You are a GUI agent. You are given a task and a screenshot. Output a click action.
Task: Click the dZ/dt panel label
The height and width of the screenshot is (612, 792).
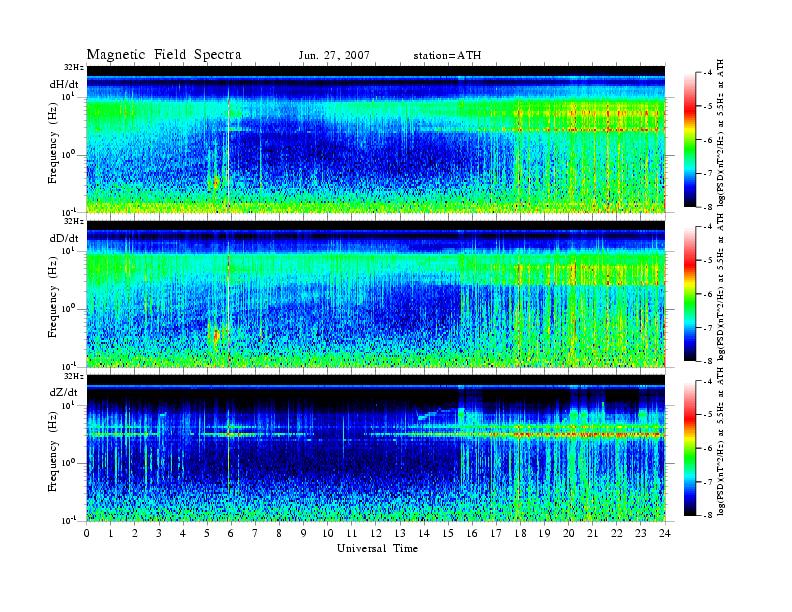pyautogui.click(x=64, y=392)
